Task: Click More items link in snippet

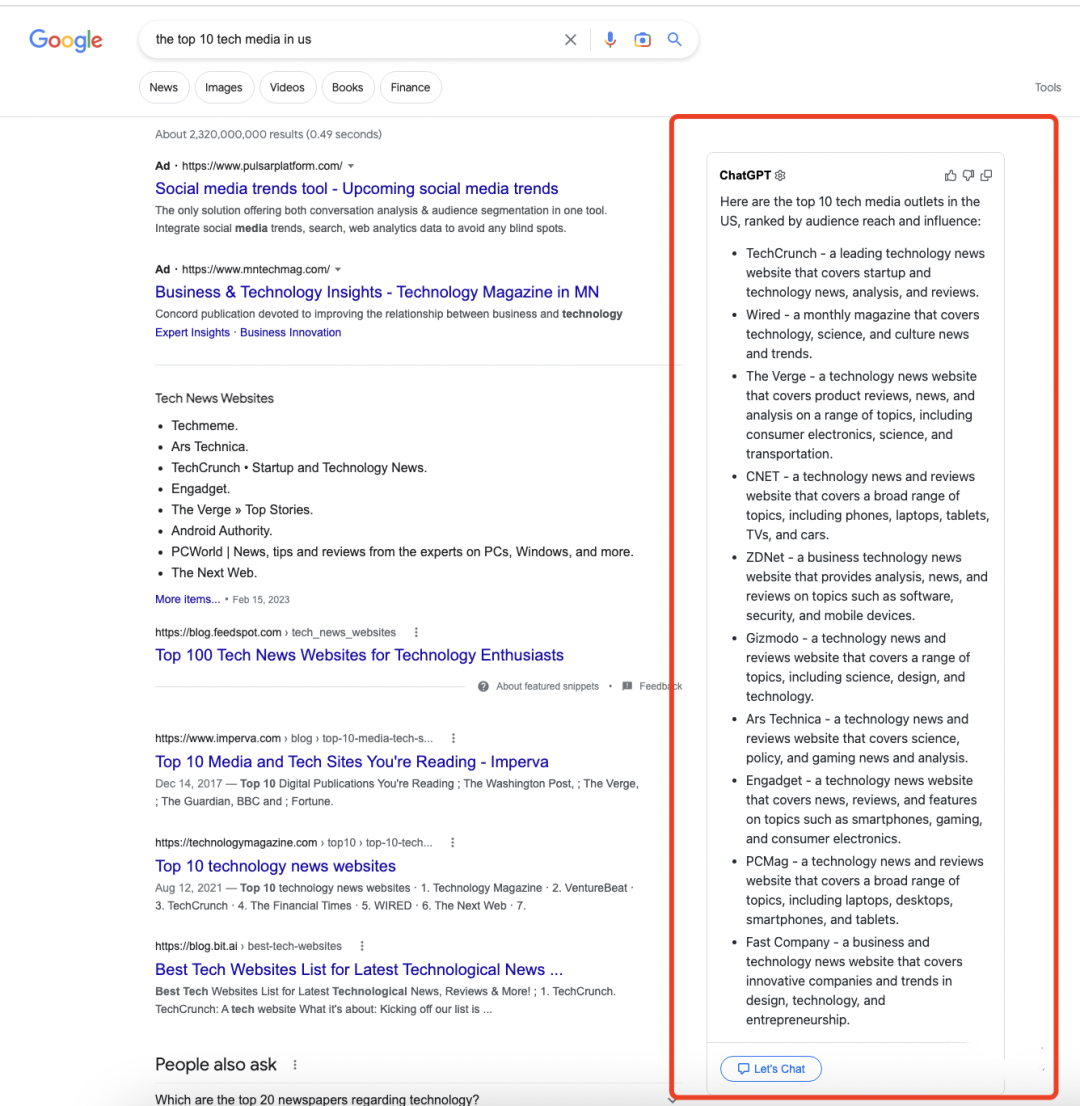Action: coord(188,599)
